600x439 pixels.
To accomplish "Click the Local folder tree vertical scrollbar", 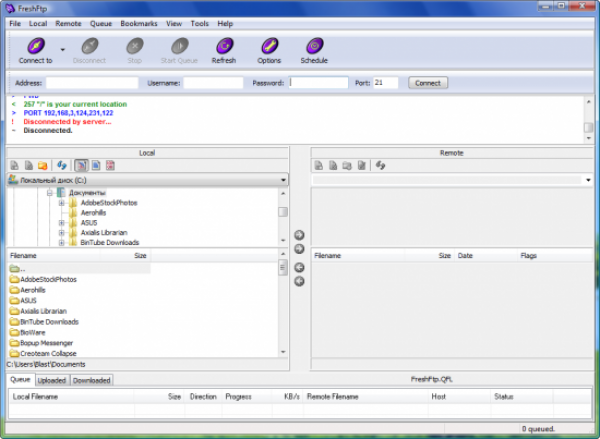I will [x=283, y=225].
